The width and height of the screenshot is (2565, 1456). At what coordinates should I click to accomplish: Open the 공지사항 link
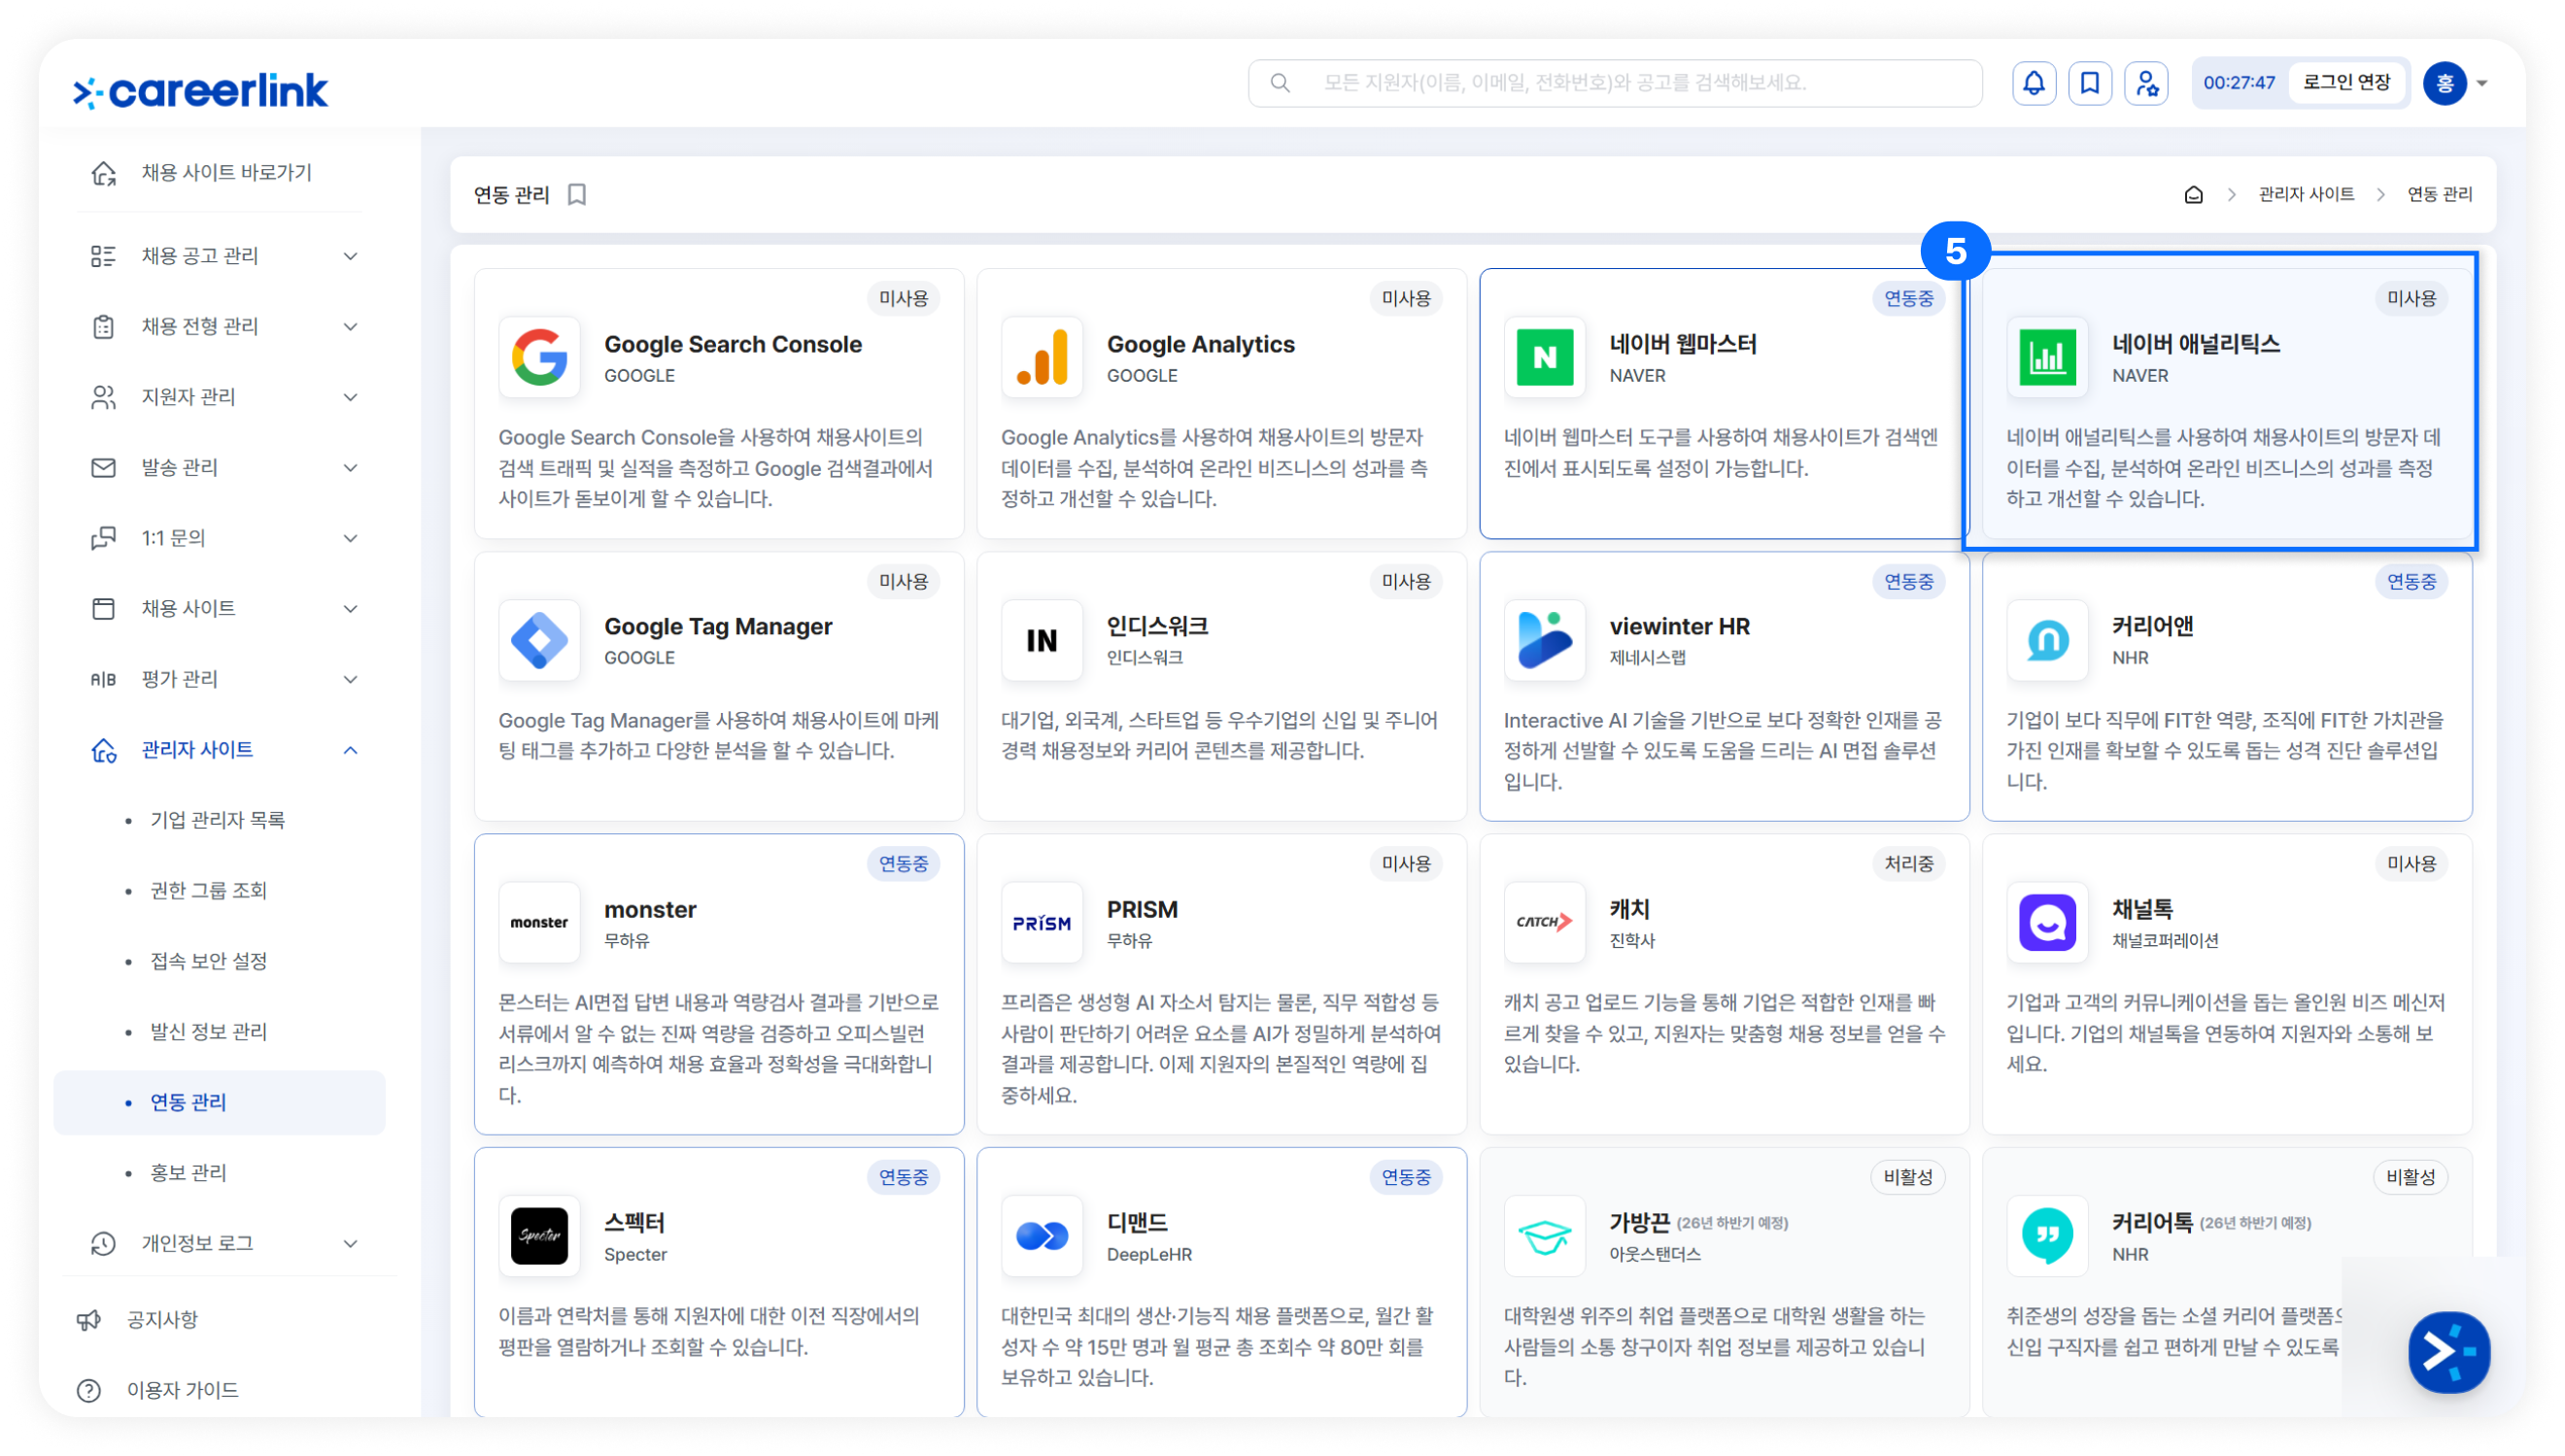click(x=162, y=1320)
